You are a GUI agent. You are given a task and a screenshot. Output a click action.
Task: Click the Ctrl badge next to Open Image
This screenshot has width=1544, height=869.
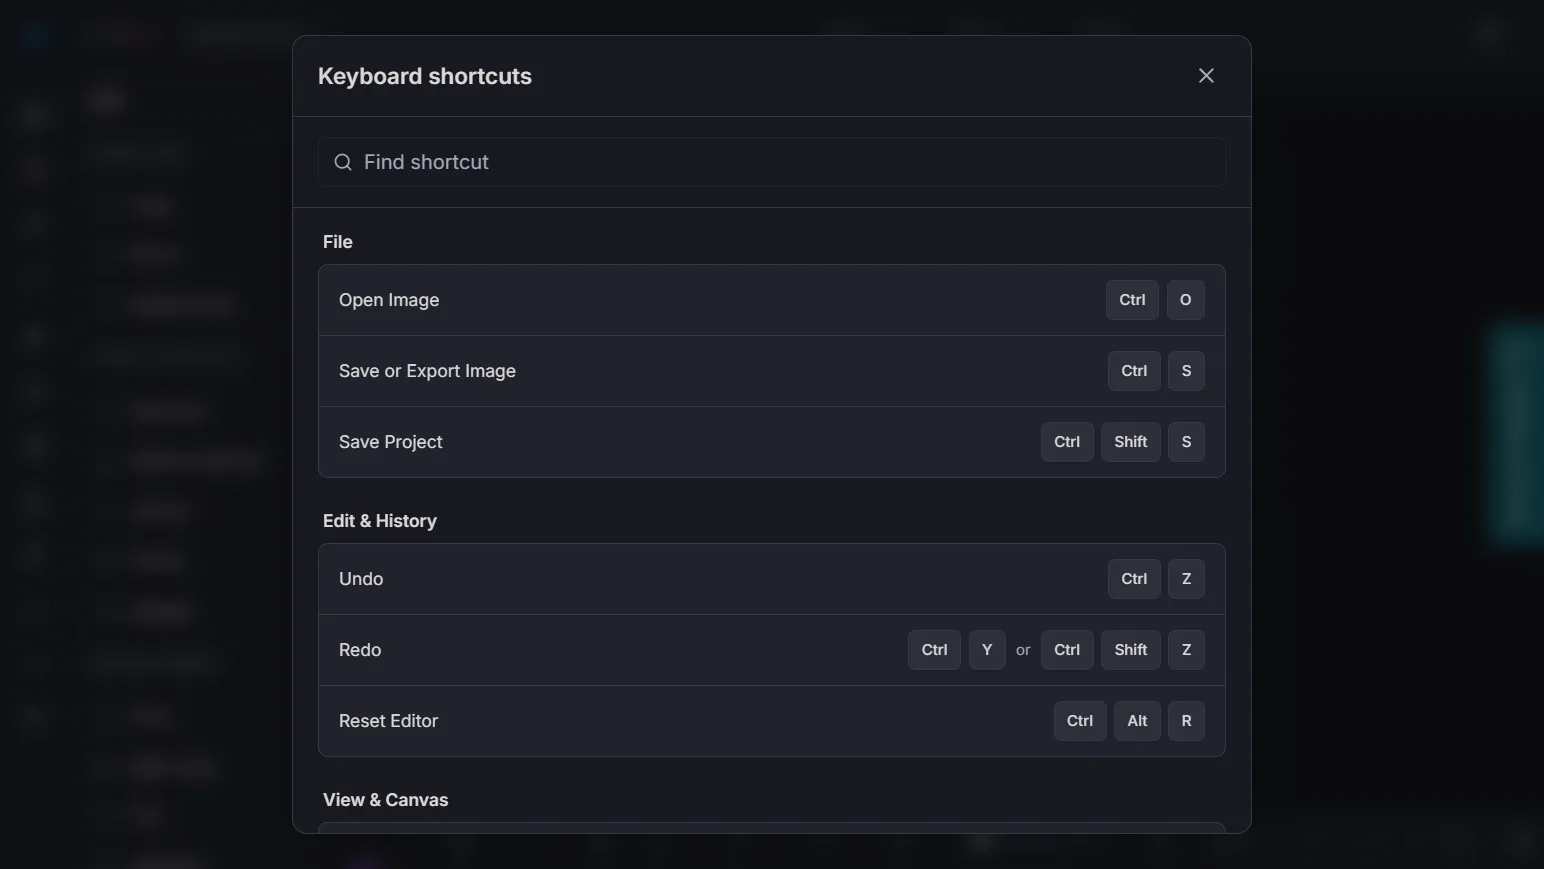point(1131,300)
